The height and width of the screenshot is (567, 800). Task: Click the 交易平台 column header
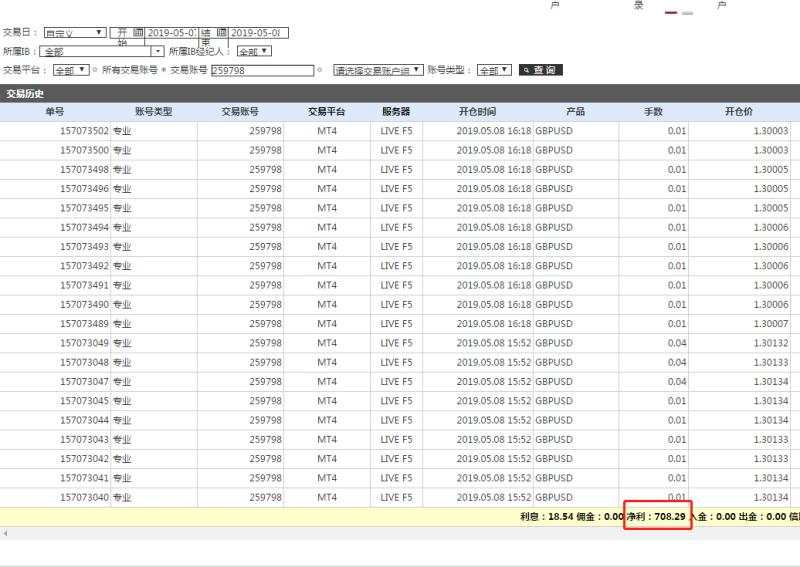[327, 112]
